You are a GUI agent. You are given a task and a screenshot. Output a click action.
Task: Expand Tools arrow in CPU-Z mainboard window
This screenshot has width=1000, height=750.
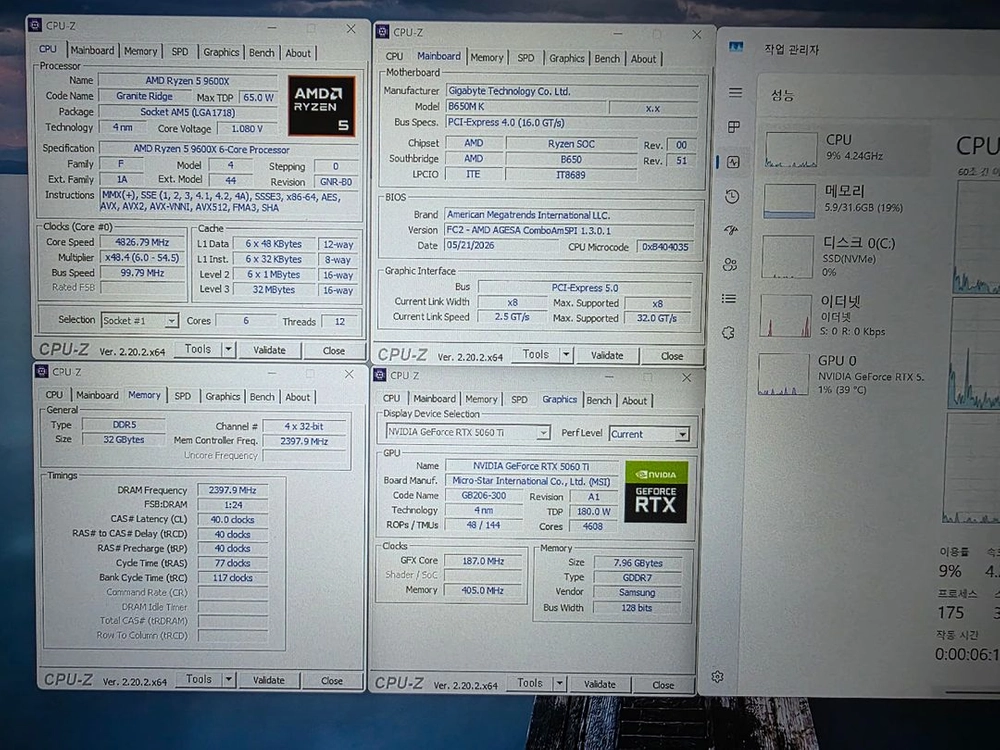tap(566, 354)
